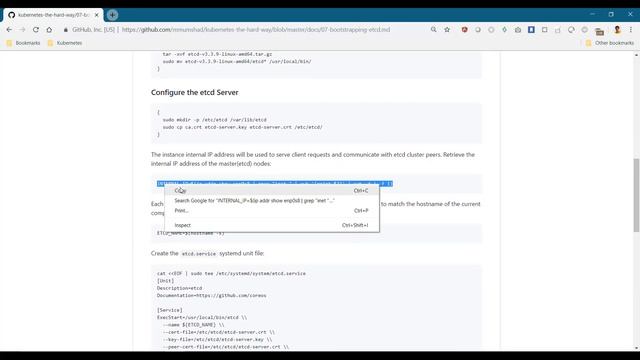
Task: Click the 'Description=etcd' code line
Action: (180, 288)
